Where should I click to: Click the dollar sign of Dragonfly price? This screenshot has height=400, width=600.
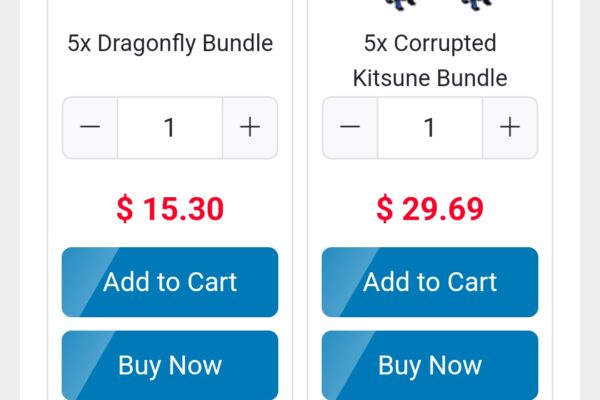tap(125, 209)
